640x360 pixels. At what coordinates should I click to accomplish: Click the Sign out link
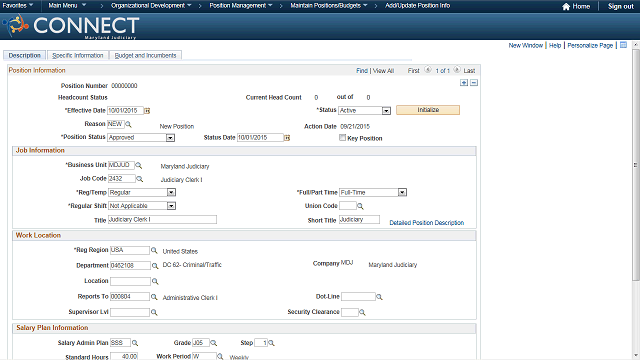pyautogui.click(x=620, y=6)
